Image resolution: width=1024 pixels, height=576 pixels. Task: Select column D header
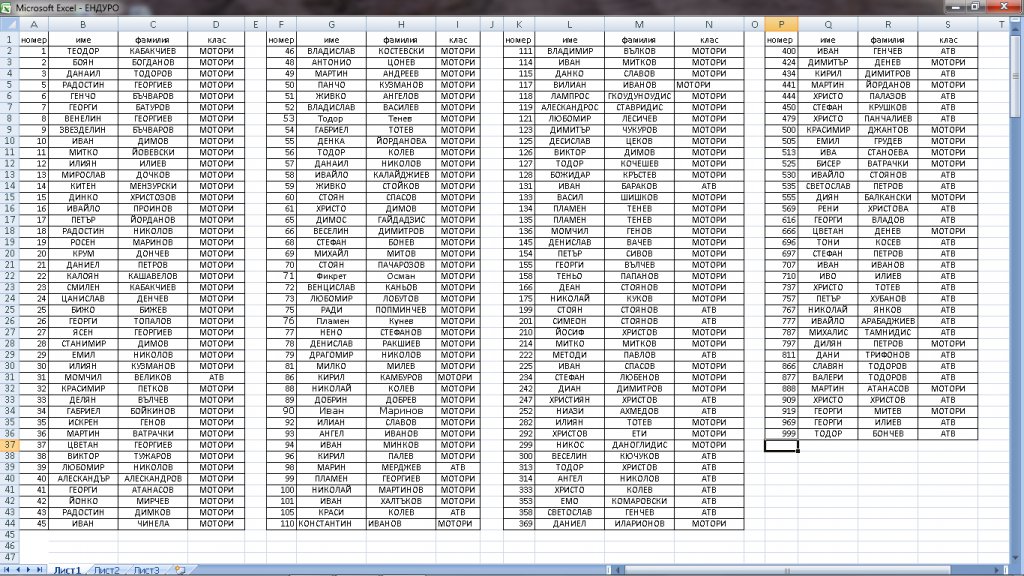[x=216, y=25]
